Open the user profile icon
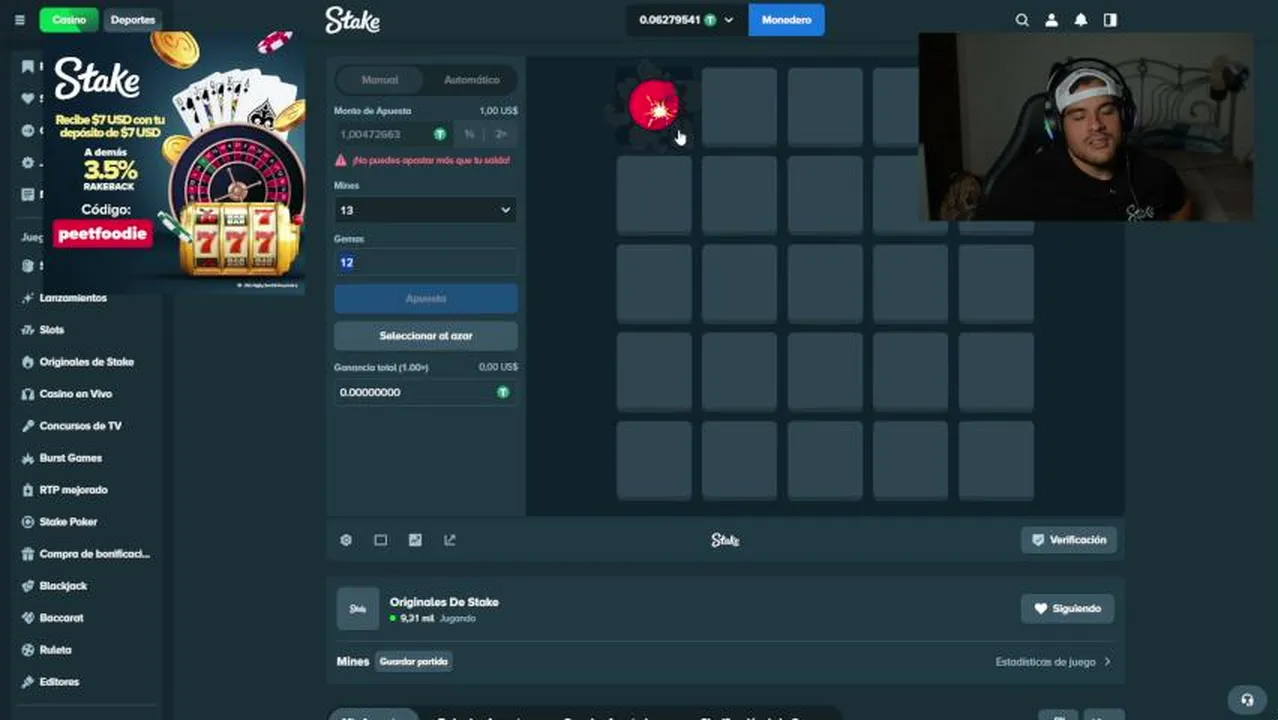 tap(1051, 20)
